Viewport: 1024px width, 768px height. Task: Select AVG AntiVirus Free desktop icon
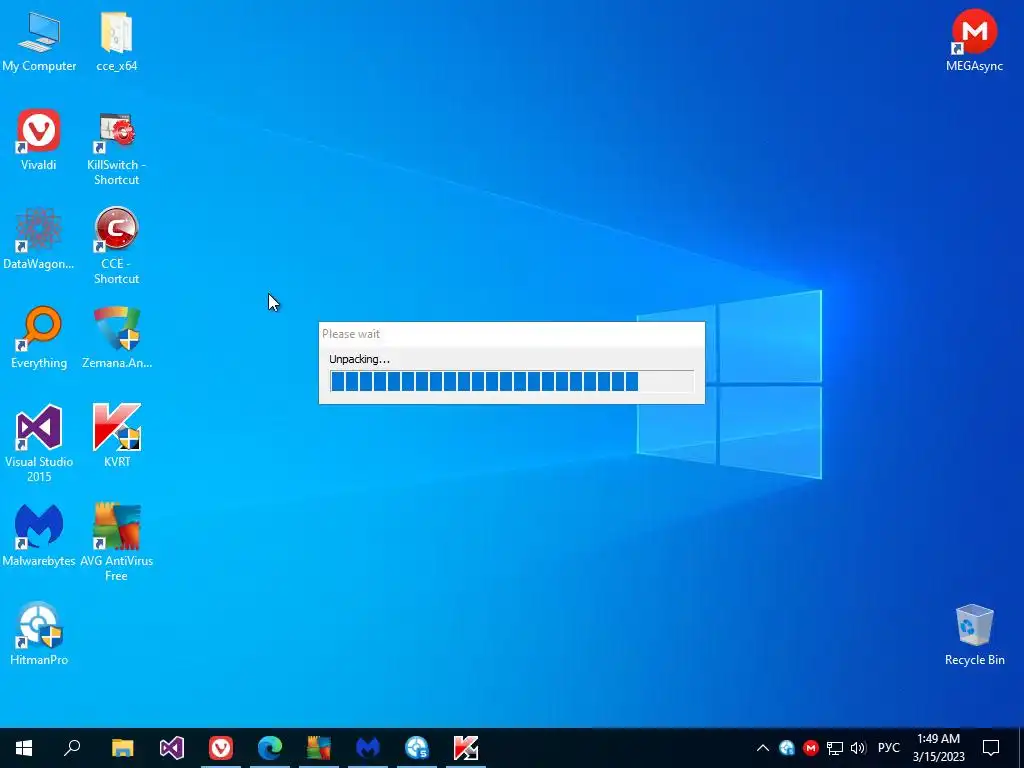tap(116, 542)
